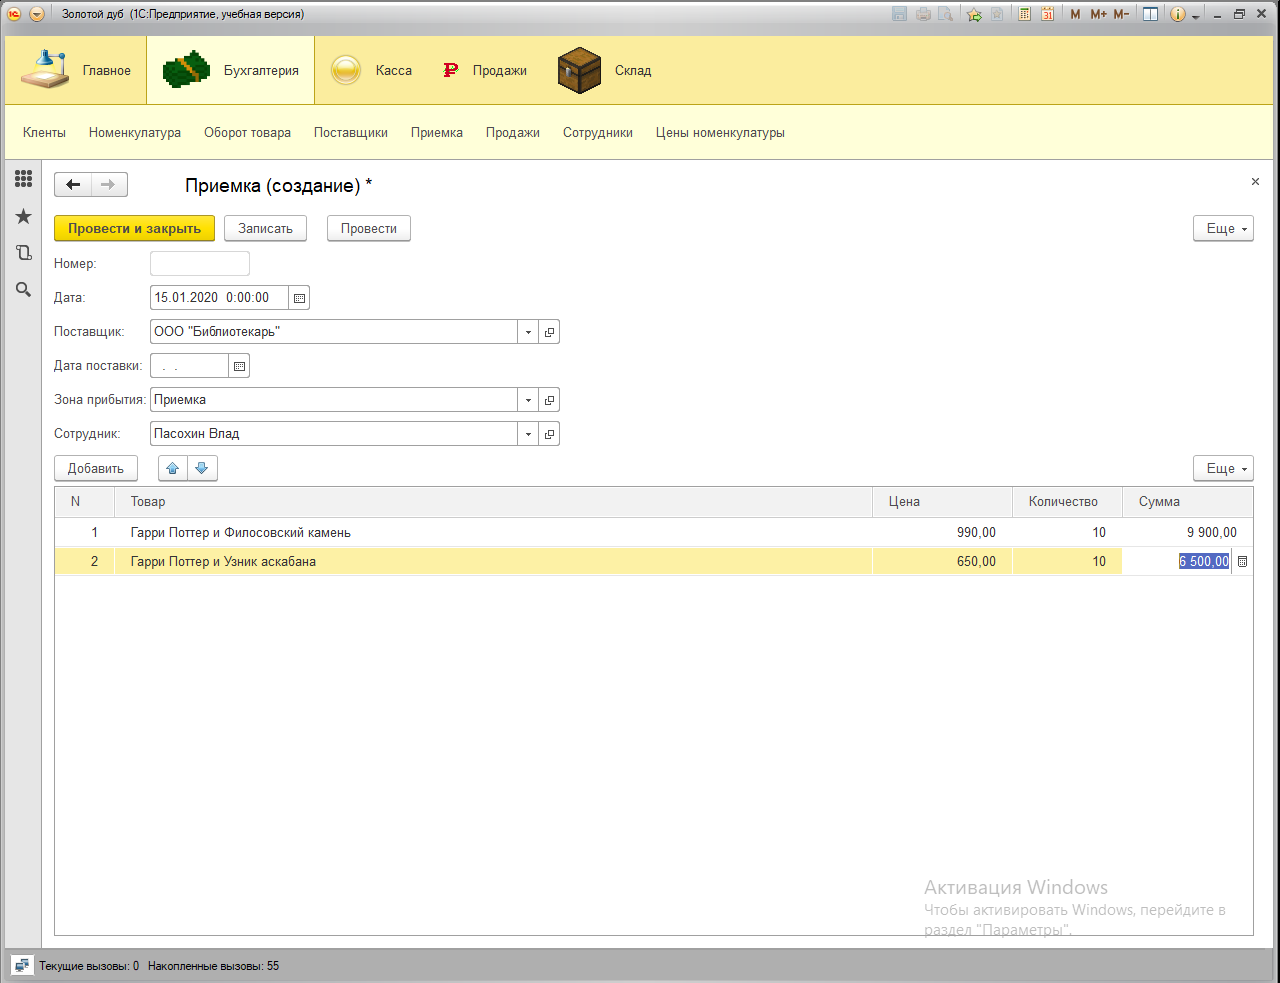Expand the Поставщик dropdown list

pos(528,331)
